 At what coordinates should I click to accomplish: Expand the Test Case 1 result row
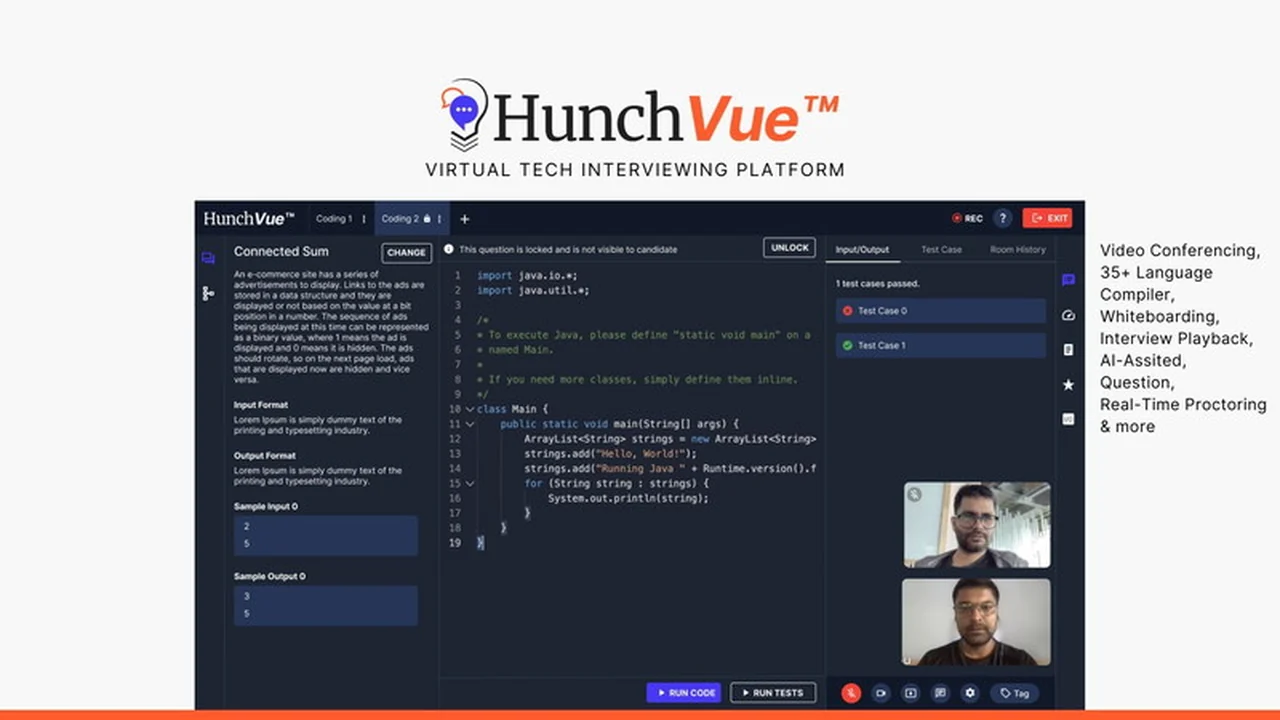[941, 345]
